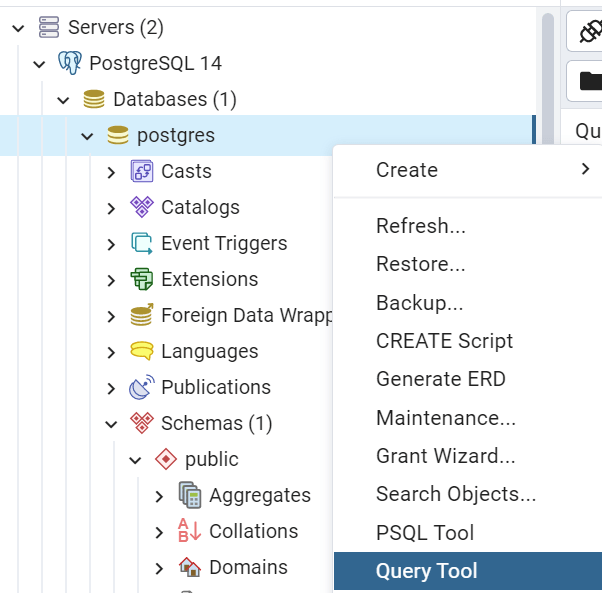Screen dimensions: 602x593
Task: Select the public schema label
Action: click(x=212, y=460)
